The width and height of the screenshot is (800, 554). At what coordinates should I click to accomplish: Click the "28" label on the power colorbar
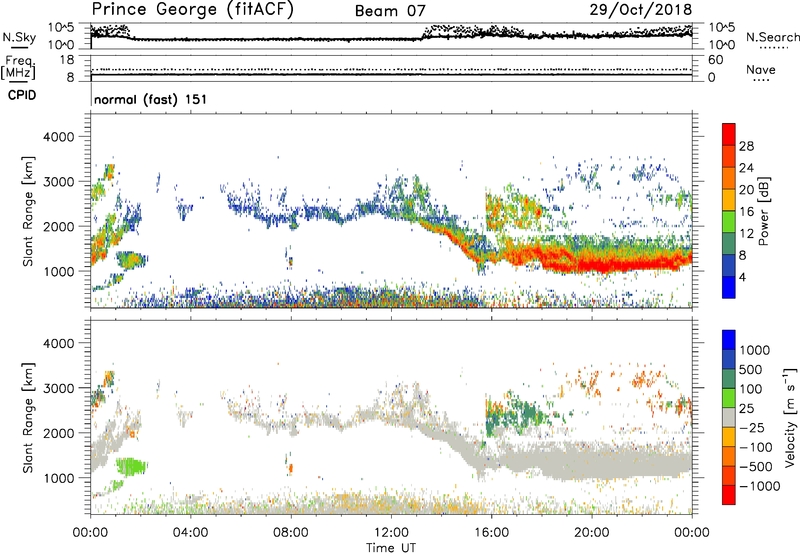(746, 146)
